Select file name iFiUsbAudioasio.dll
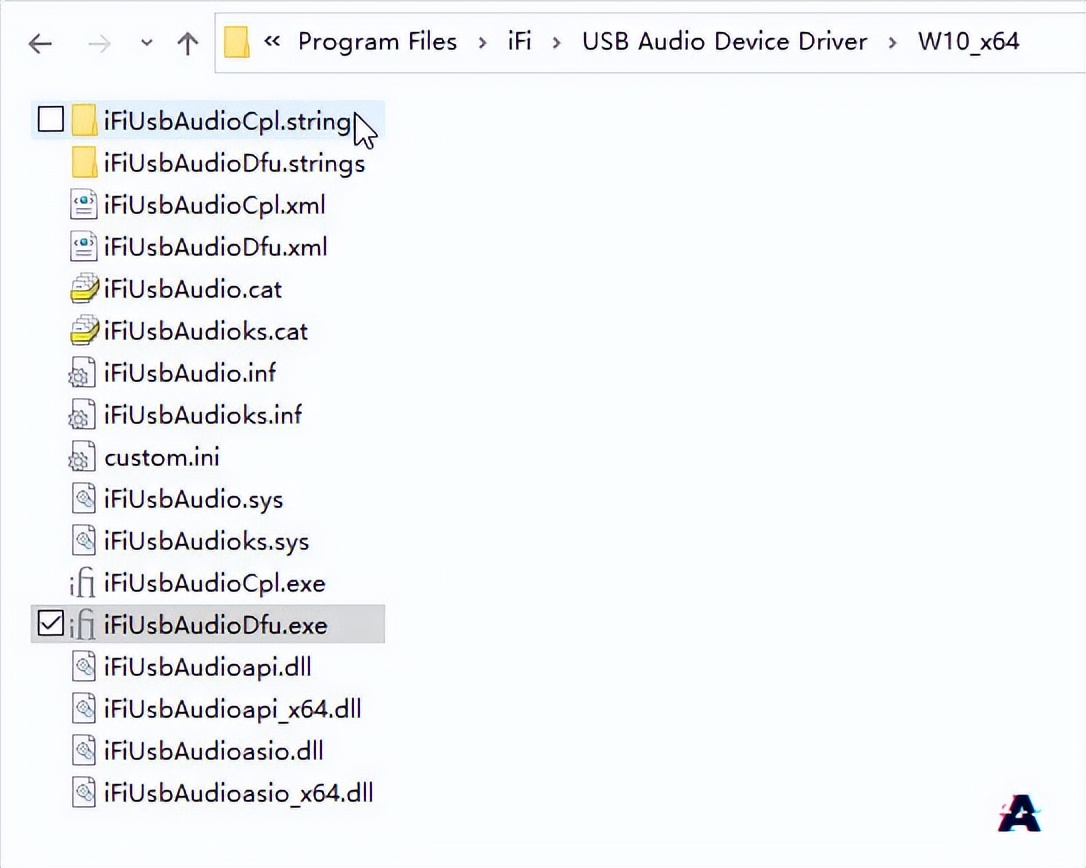 pyautogui.click(x=214, y=751)
